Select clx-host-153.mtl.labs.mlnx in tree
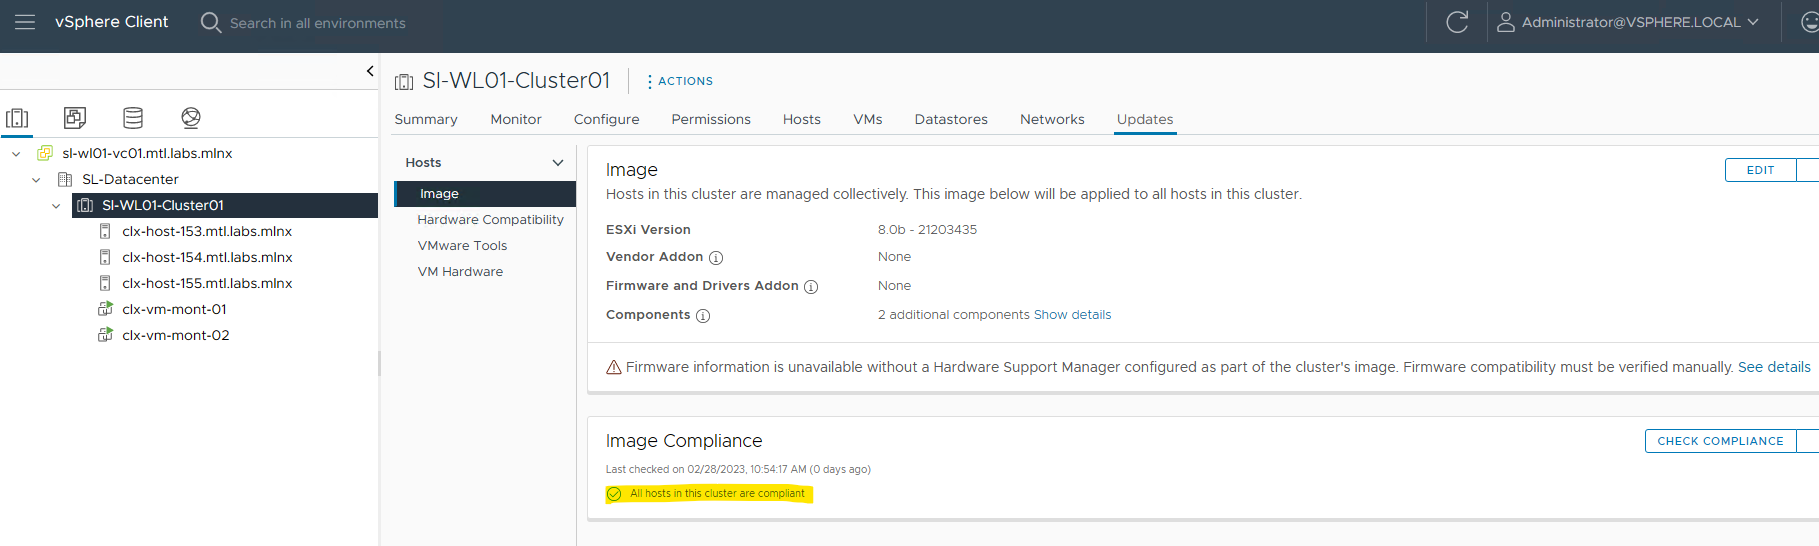 pyautogui.click(x=207, y=231)
